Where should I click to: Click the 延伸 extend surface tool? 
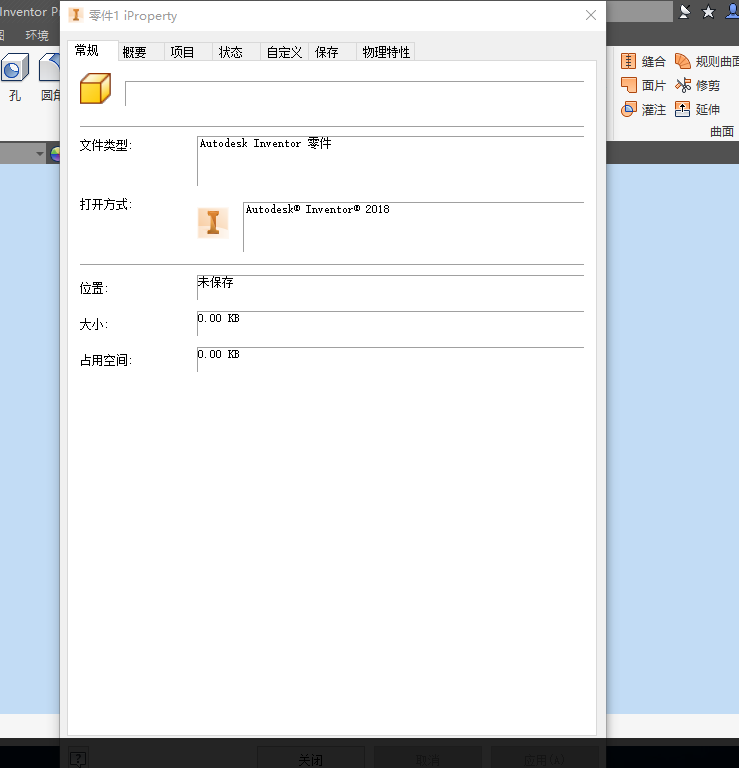tap(697, 109)
